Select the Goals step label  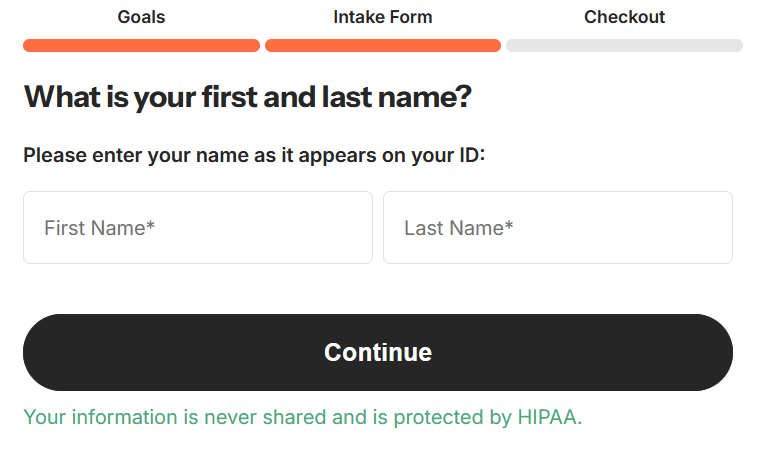(x=141, y=17)
